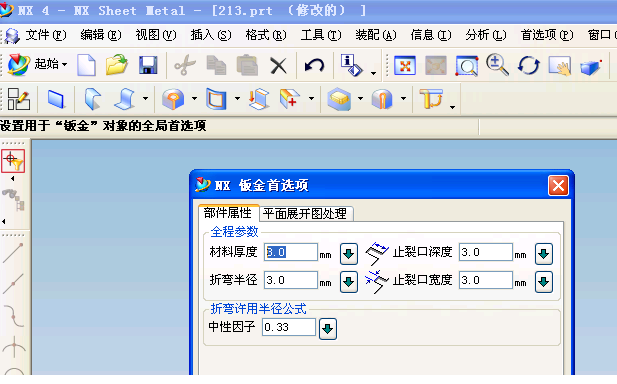The width and height of the screenshot is (617, 384).
Task: Open the object information icon
Action: point(351,65)
